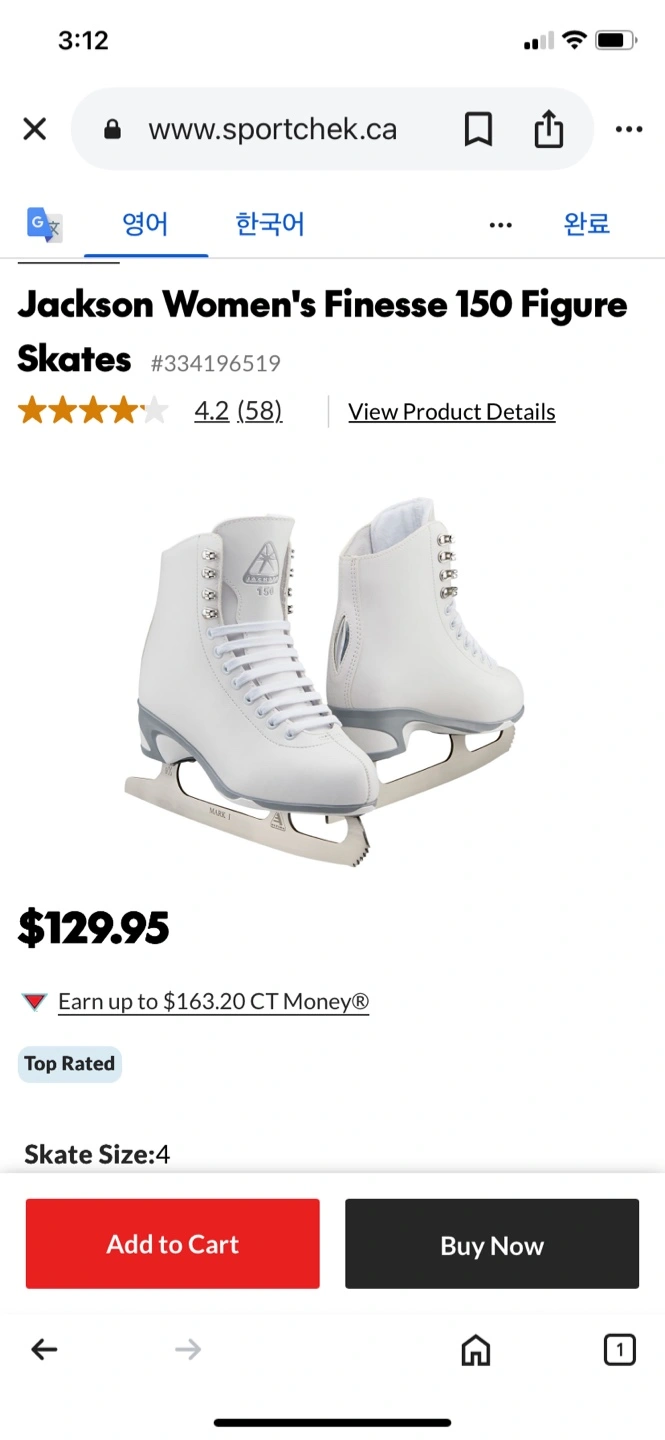Tap the Buy Now button
The image size is (665, 1440).
tap(492, 1244)
